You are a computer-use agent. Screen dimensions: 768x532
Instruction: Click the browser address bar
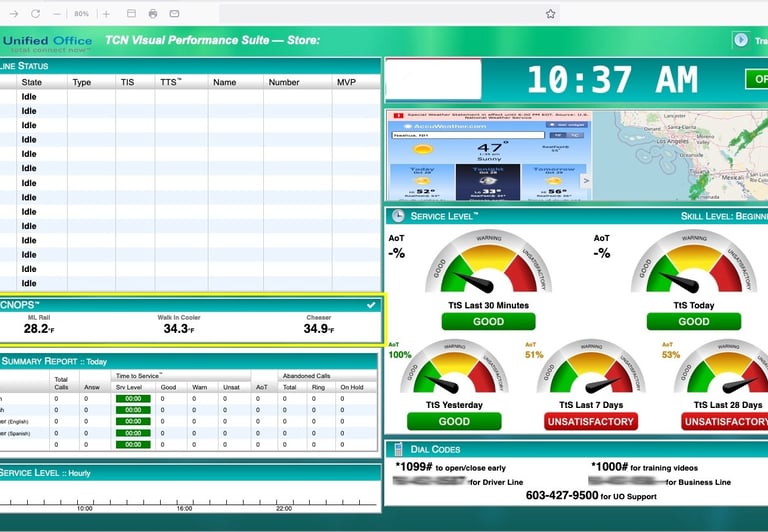[x=389, y=14]
